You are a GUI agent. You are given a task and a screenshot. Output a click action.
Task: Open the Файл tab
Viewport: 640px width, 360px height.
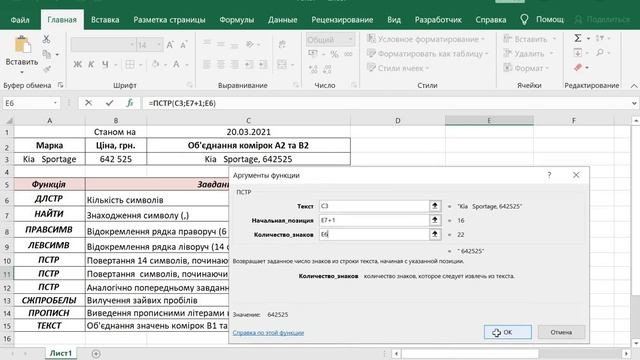click(20, 20)
